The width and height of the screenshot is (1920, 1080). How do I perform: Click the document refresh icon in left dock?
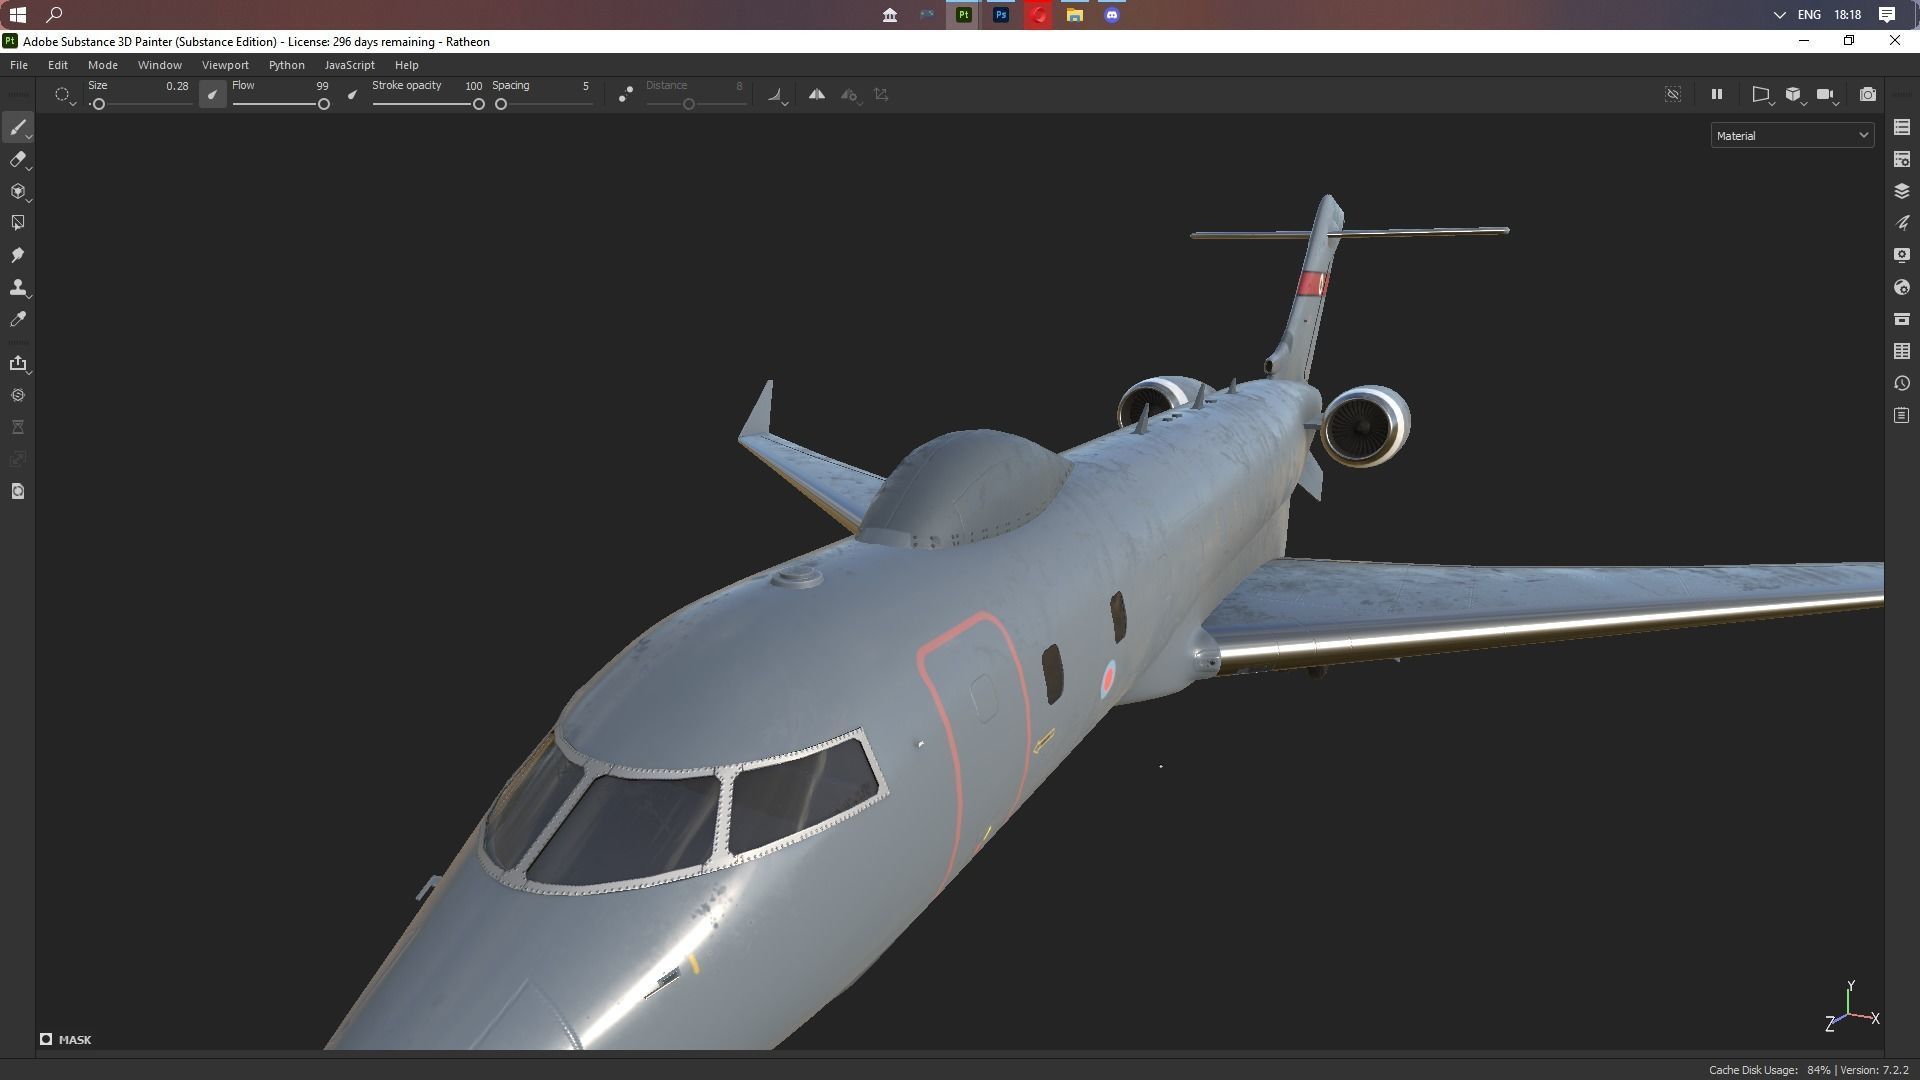pyautogui.click(x=17, y=491)
